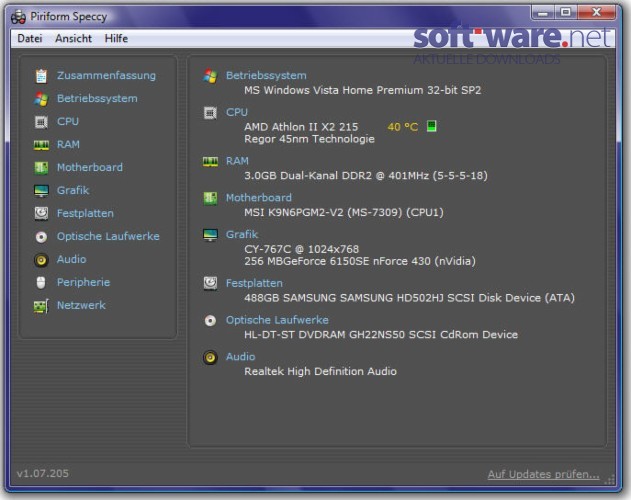This screenshot has height=500, width=631.
Task: Click the green CPU temperature indicator icon
Action: pos(431,126)
